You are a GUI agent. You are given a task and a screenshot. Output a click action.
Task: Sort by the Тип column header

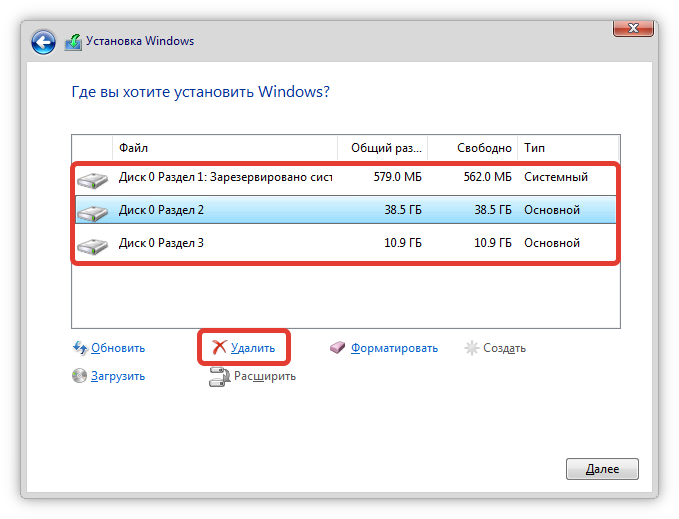(x=568, y=148)
